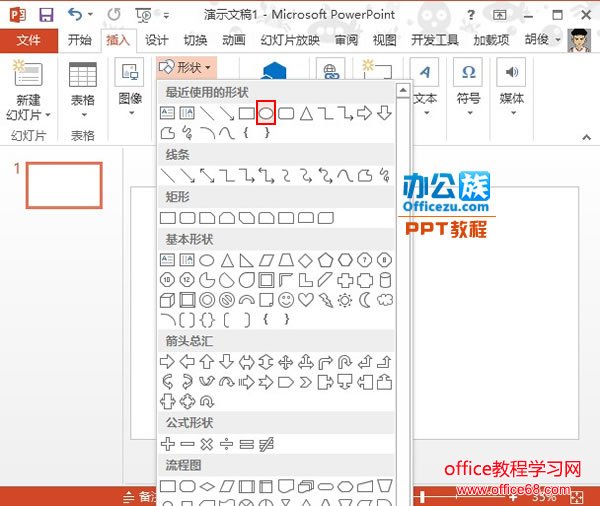The image size is (600, 506).
Task: Open the Review (审阅) tab
Action: pyautogui.click(x=346, y=40)
